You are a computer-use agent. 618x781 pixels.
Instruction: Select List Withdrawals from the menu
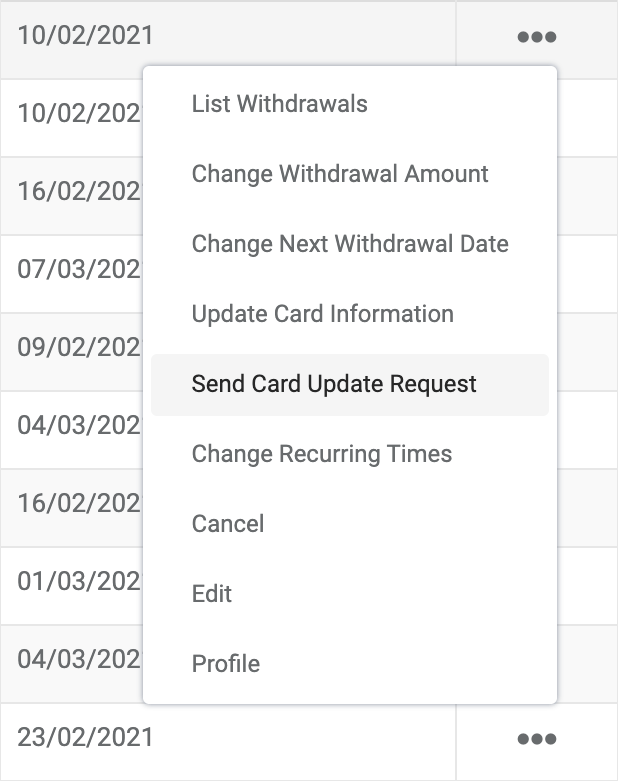279,104
